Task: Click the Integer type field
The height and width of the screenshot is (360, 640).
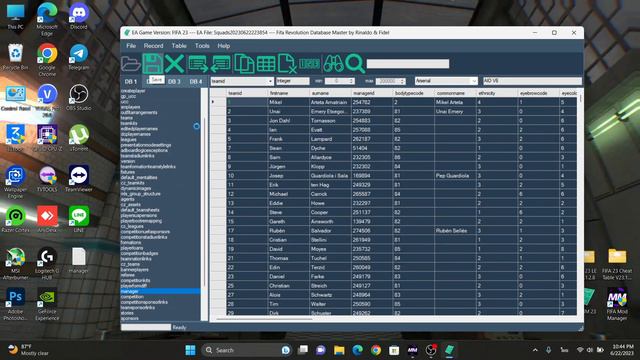Action: 293,81
